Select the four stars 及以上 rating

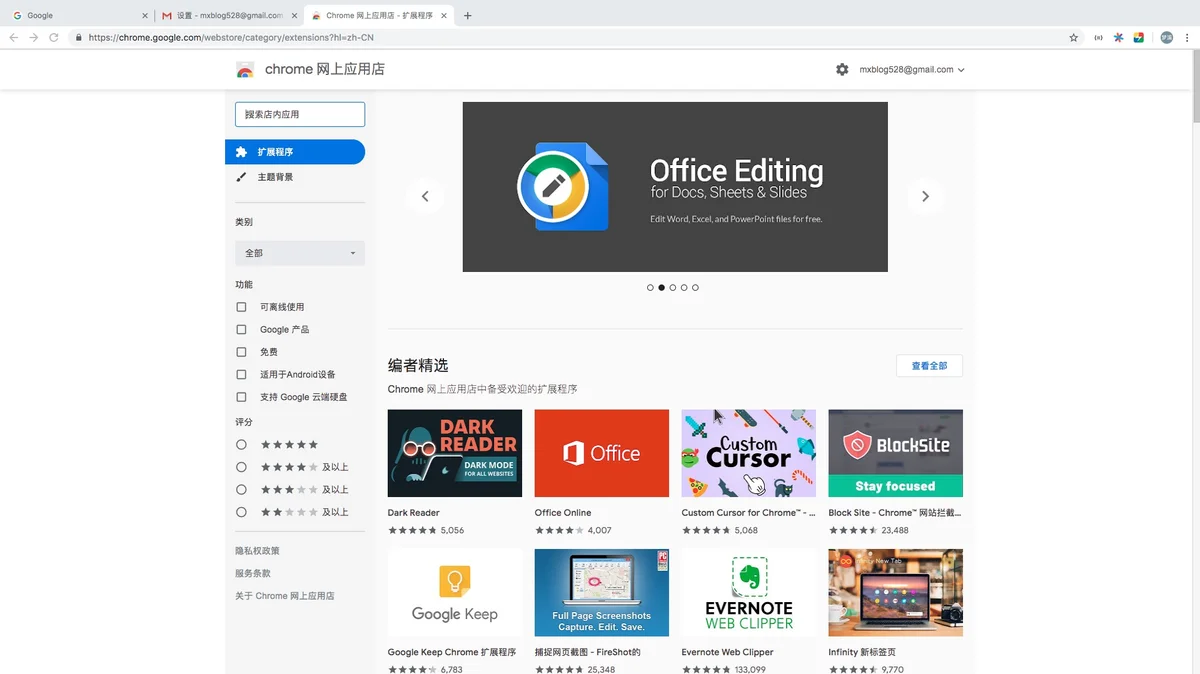(241, 467)
